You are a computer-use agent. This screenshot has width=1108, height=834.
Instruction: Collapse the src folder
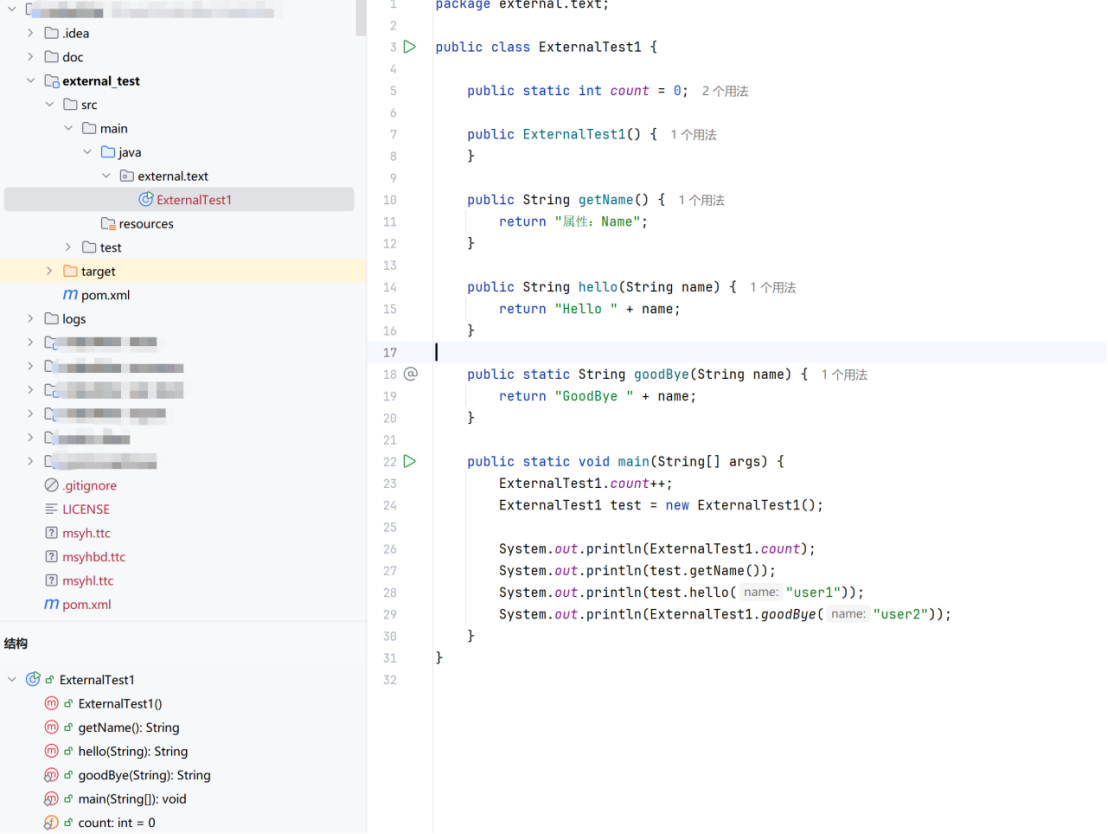pos(49,104)
